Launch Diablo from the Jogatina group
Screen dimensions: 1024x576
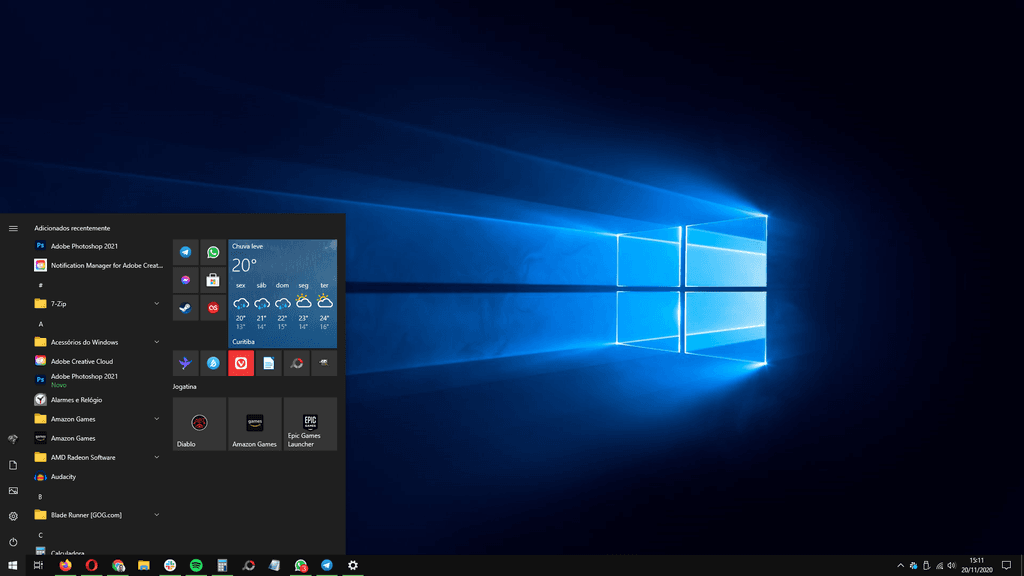pos(198,423)
